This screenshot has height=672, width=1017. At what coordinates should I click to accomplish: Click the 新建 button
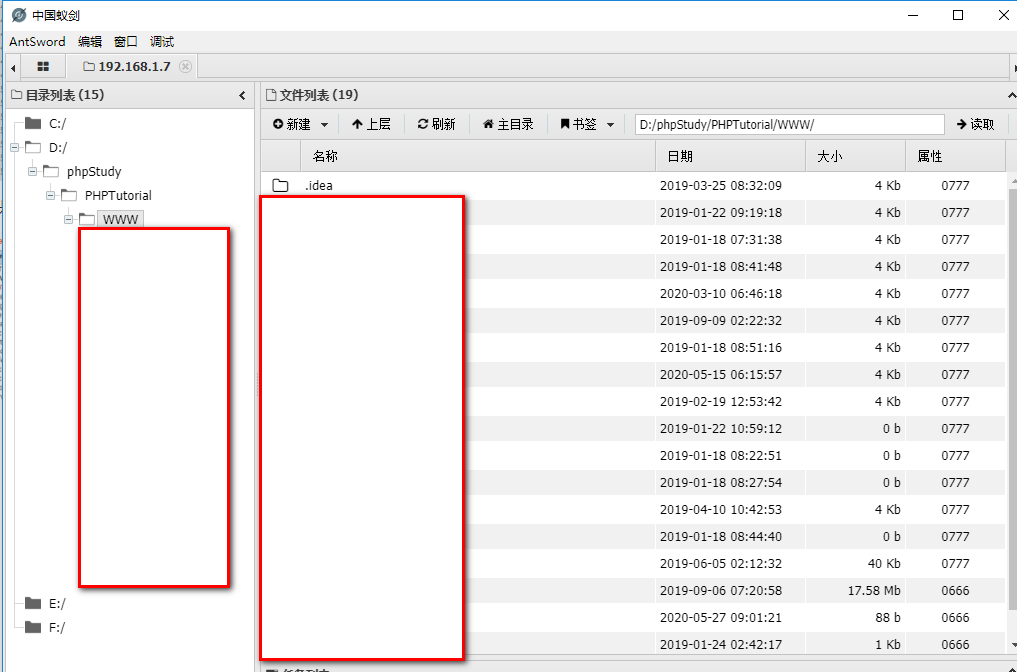292,124
